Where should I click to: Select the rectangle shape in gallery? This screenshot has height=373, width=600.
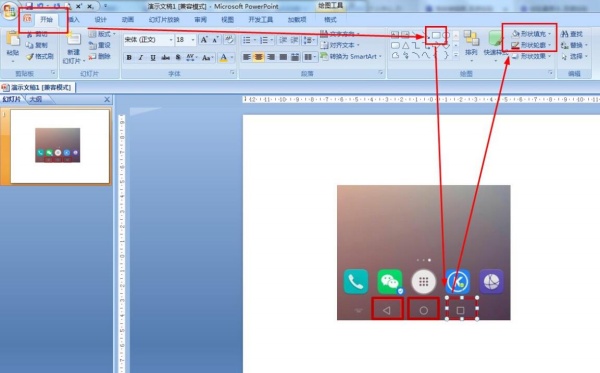pos(436,35)
